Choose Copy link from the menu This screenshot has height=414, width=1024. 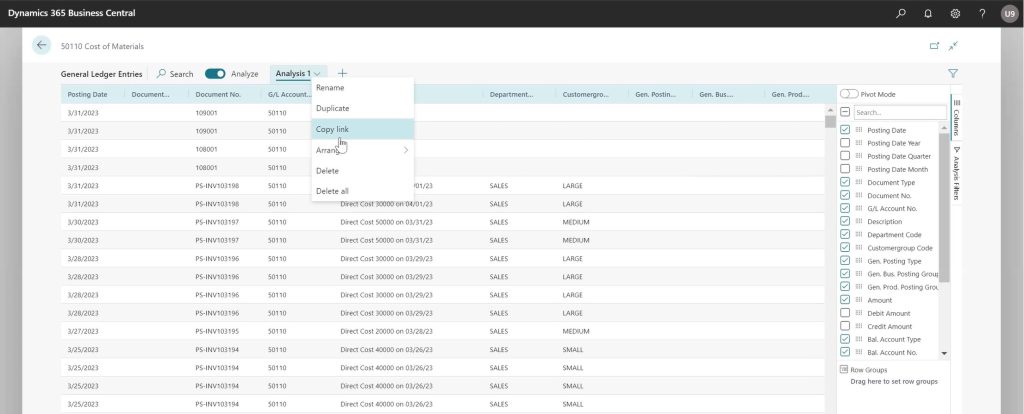362,129
